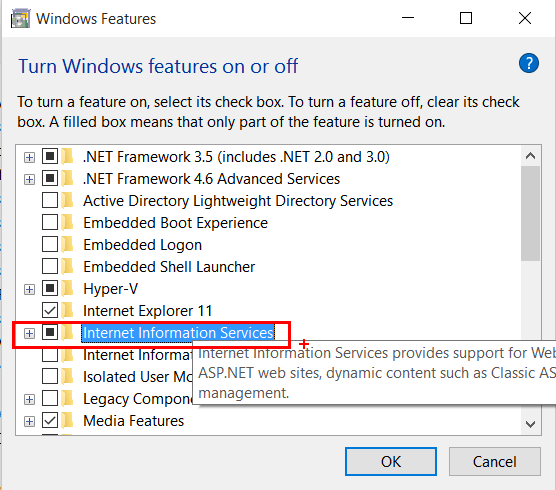The height and width of the screenshot is (490, 556).
Task: Click scrollbar down arrow in features list
Action: click(x=530, y=424)
